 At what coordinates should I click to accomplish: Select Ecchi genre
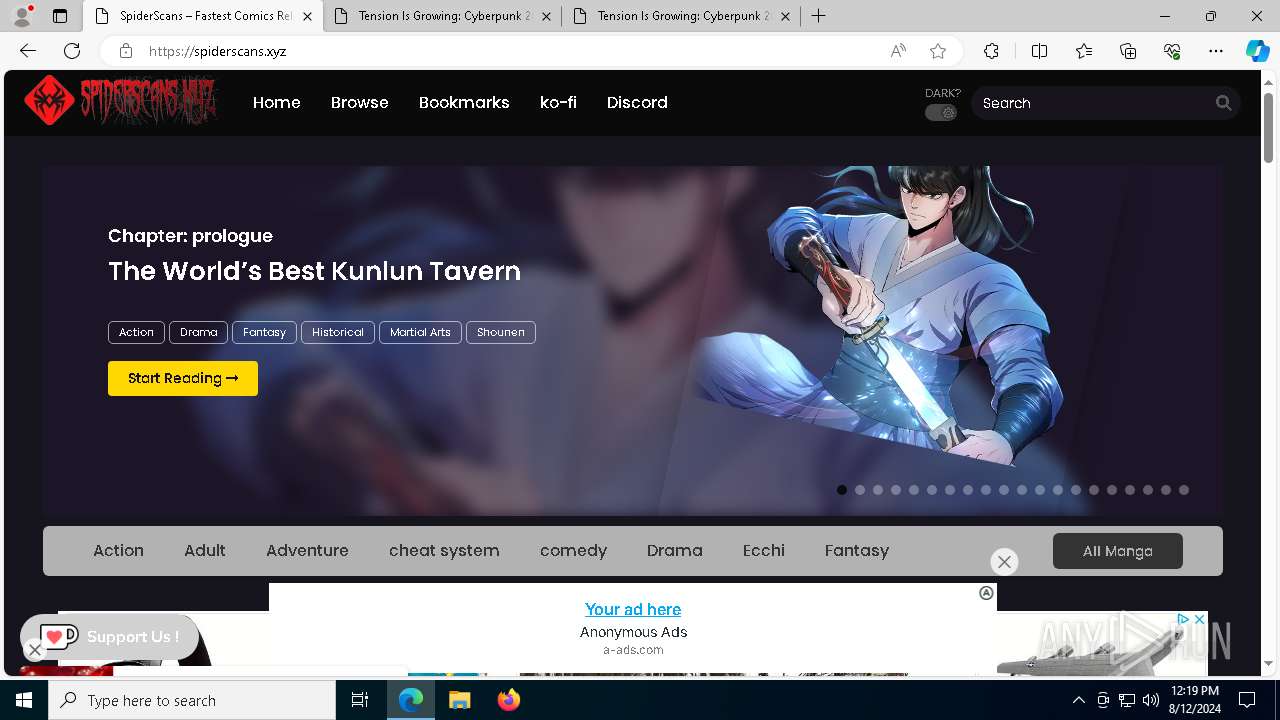(x=764, y=550)
